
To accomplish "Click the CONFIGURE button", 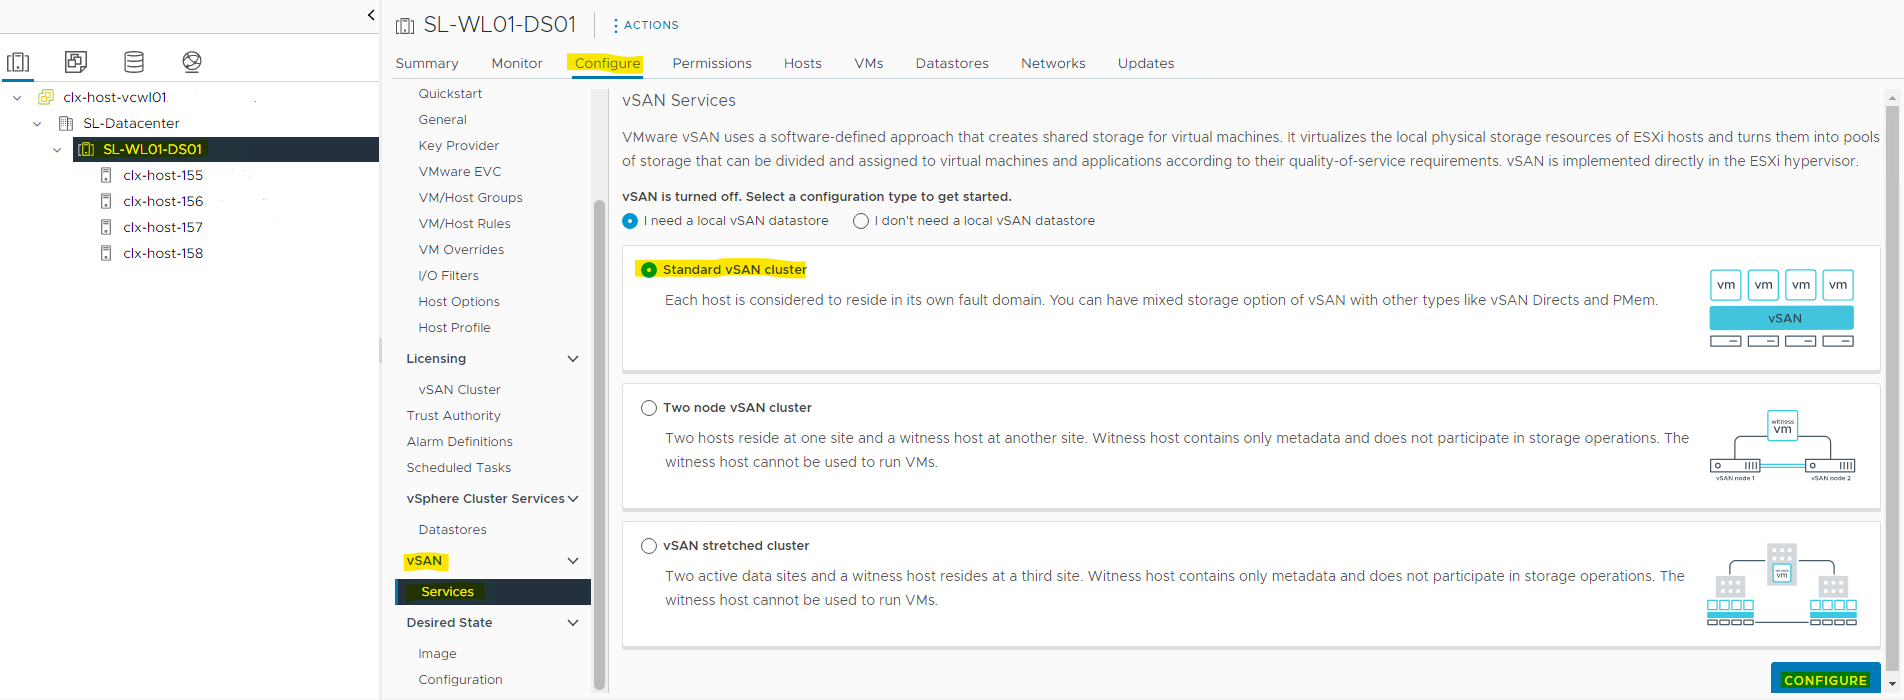I will (x=1826, y=680).
